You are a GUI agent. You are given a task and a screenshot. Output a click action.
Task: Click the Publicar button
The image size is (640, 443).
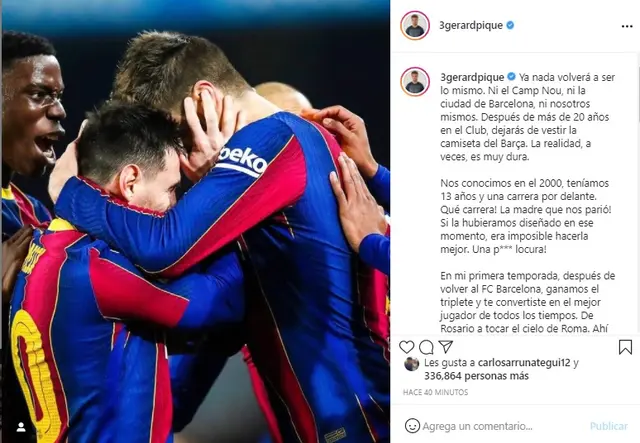click(x=609, y=426)
